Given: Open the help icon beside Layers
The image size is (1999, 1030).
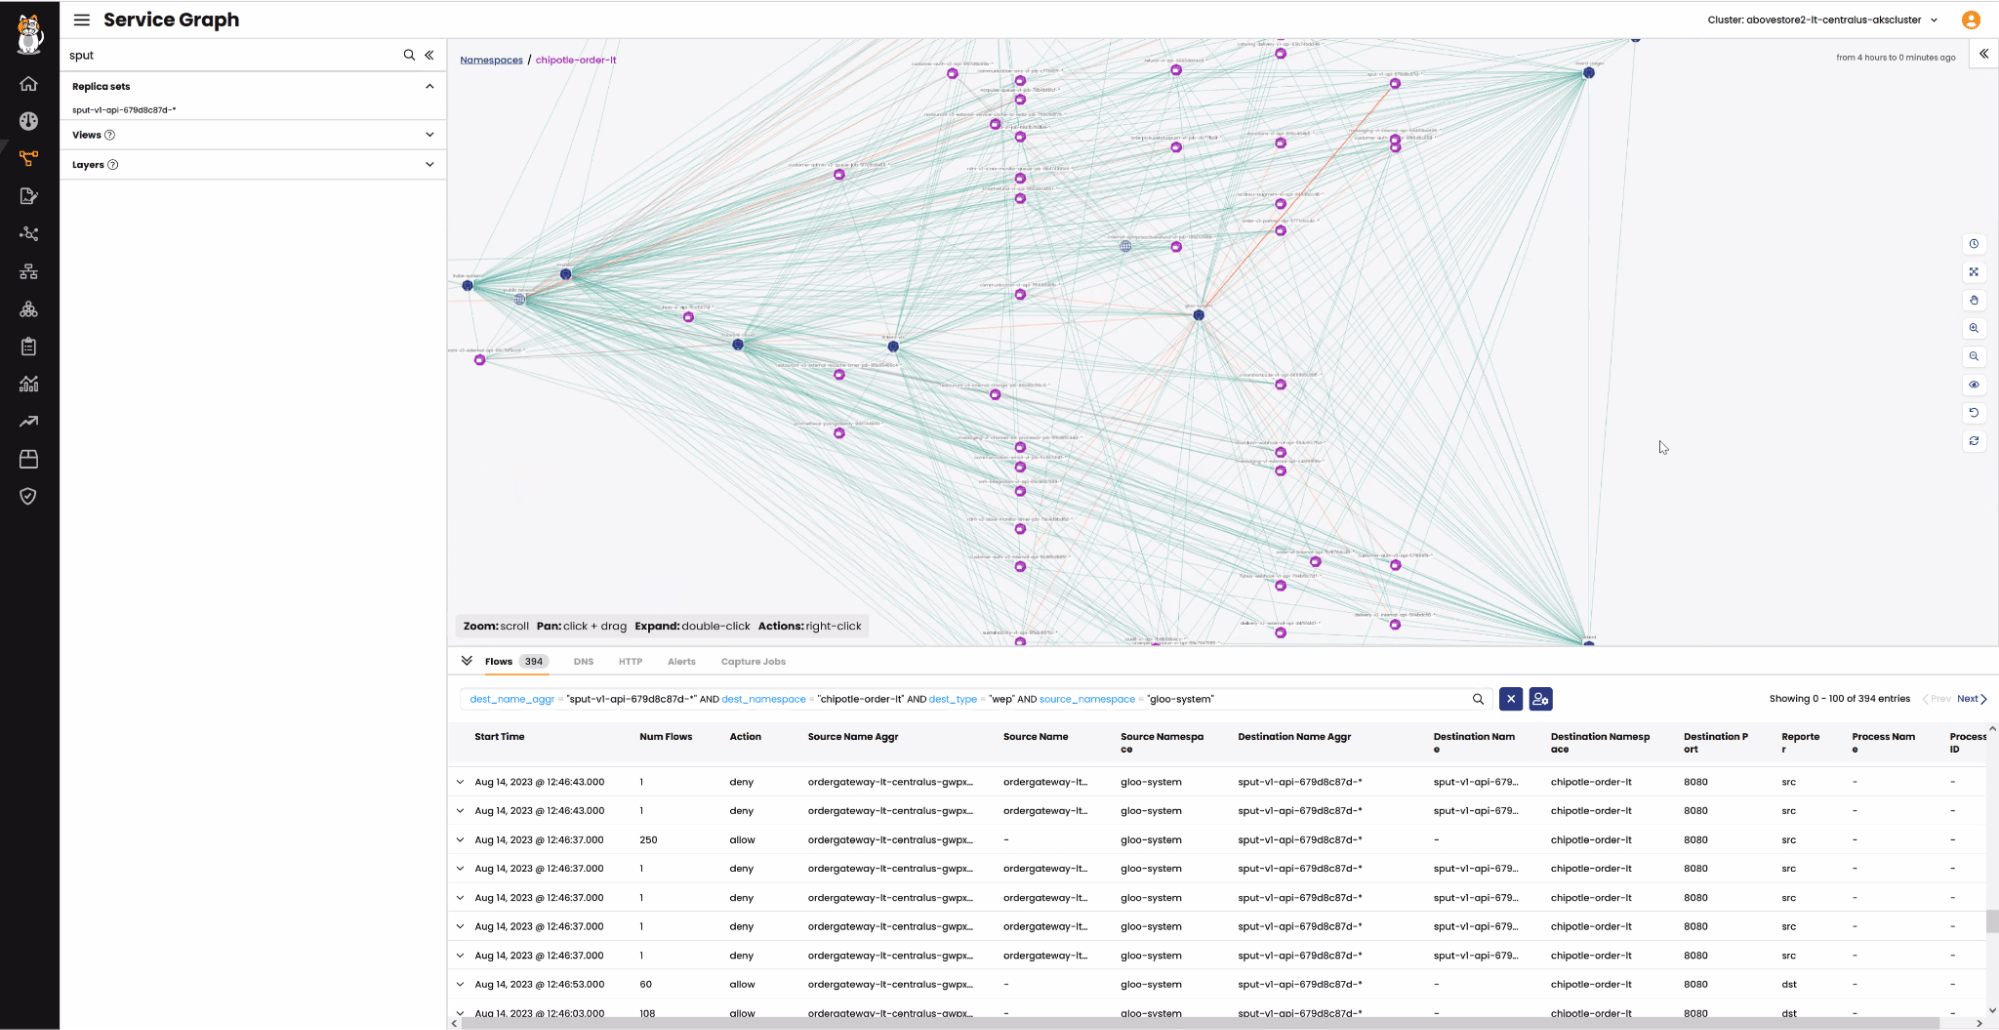Looking at the screenshot, I should [x=113, y=165].
